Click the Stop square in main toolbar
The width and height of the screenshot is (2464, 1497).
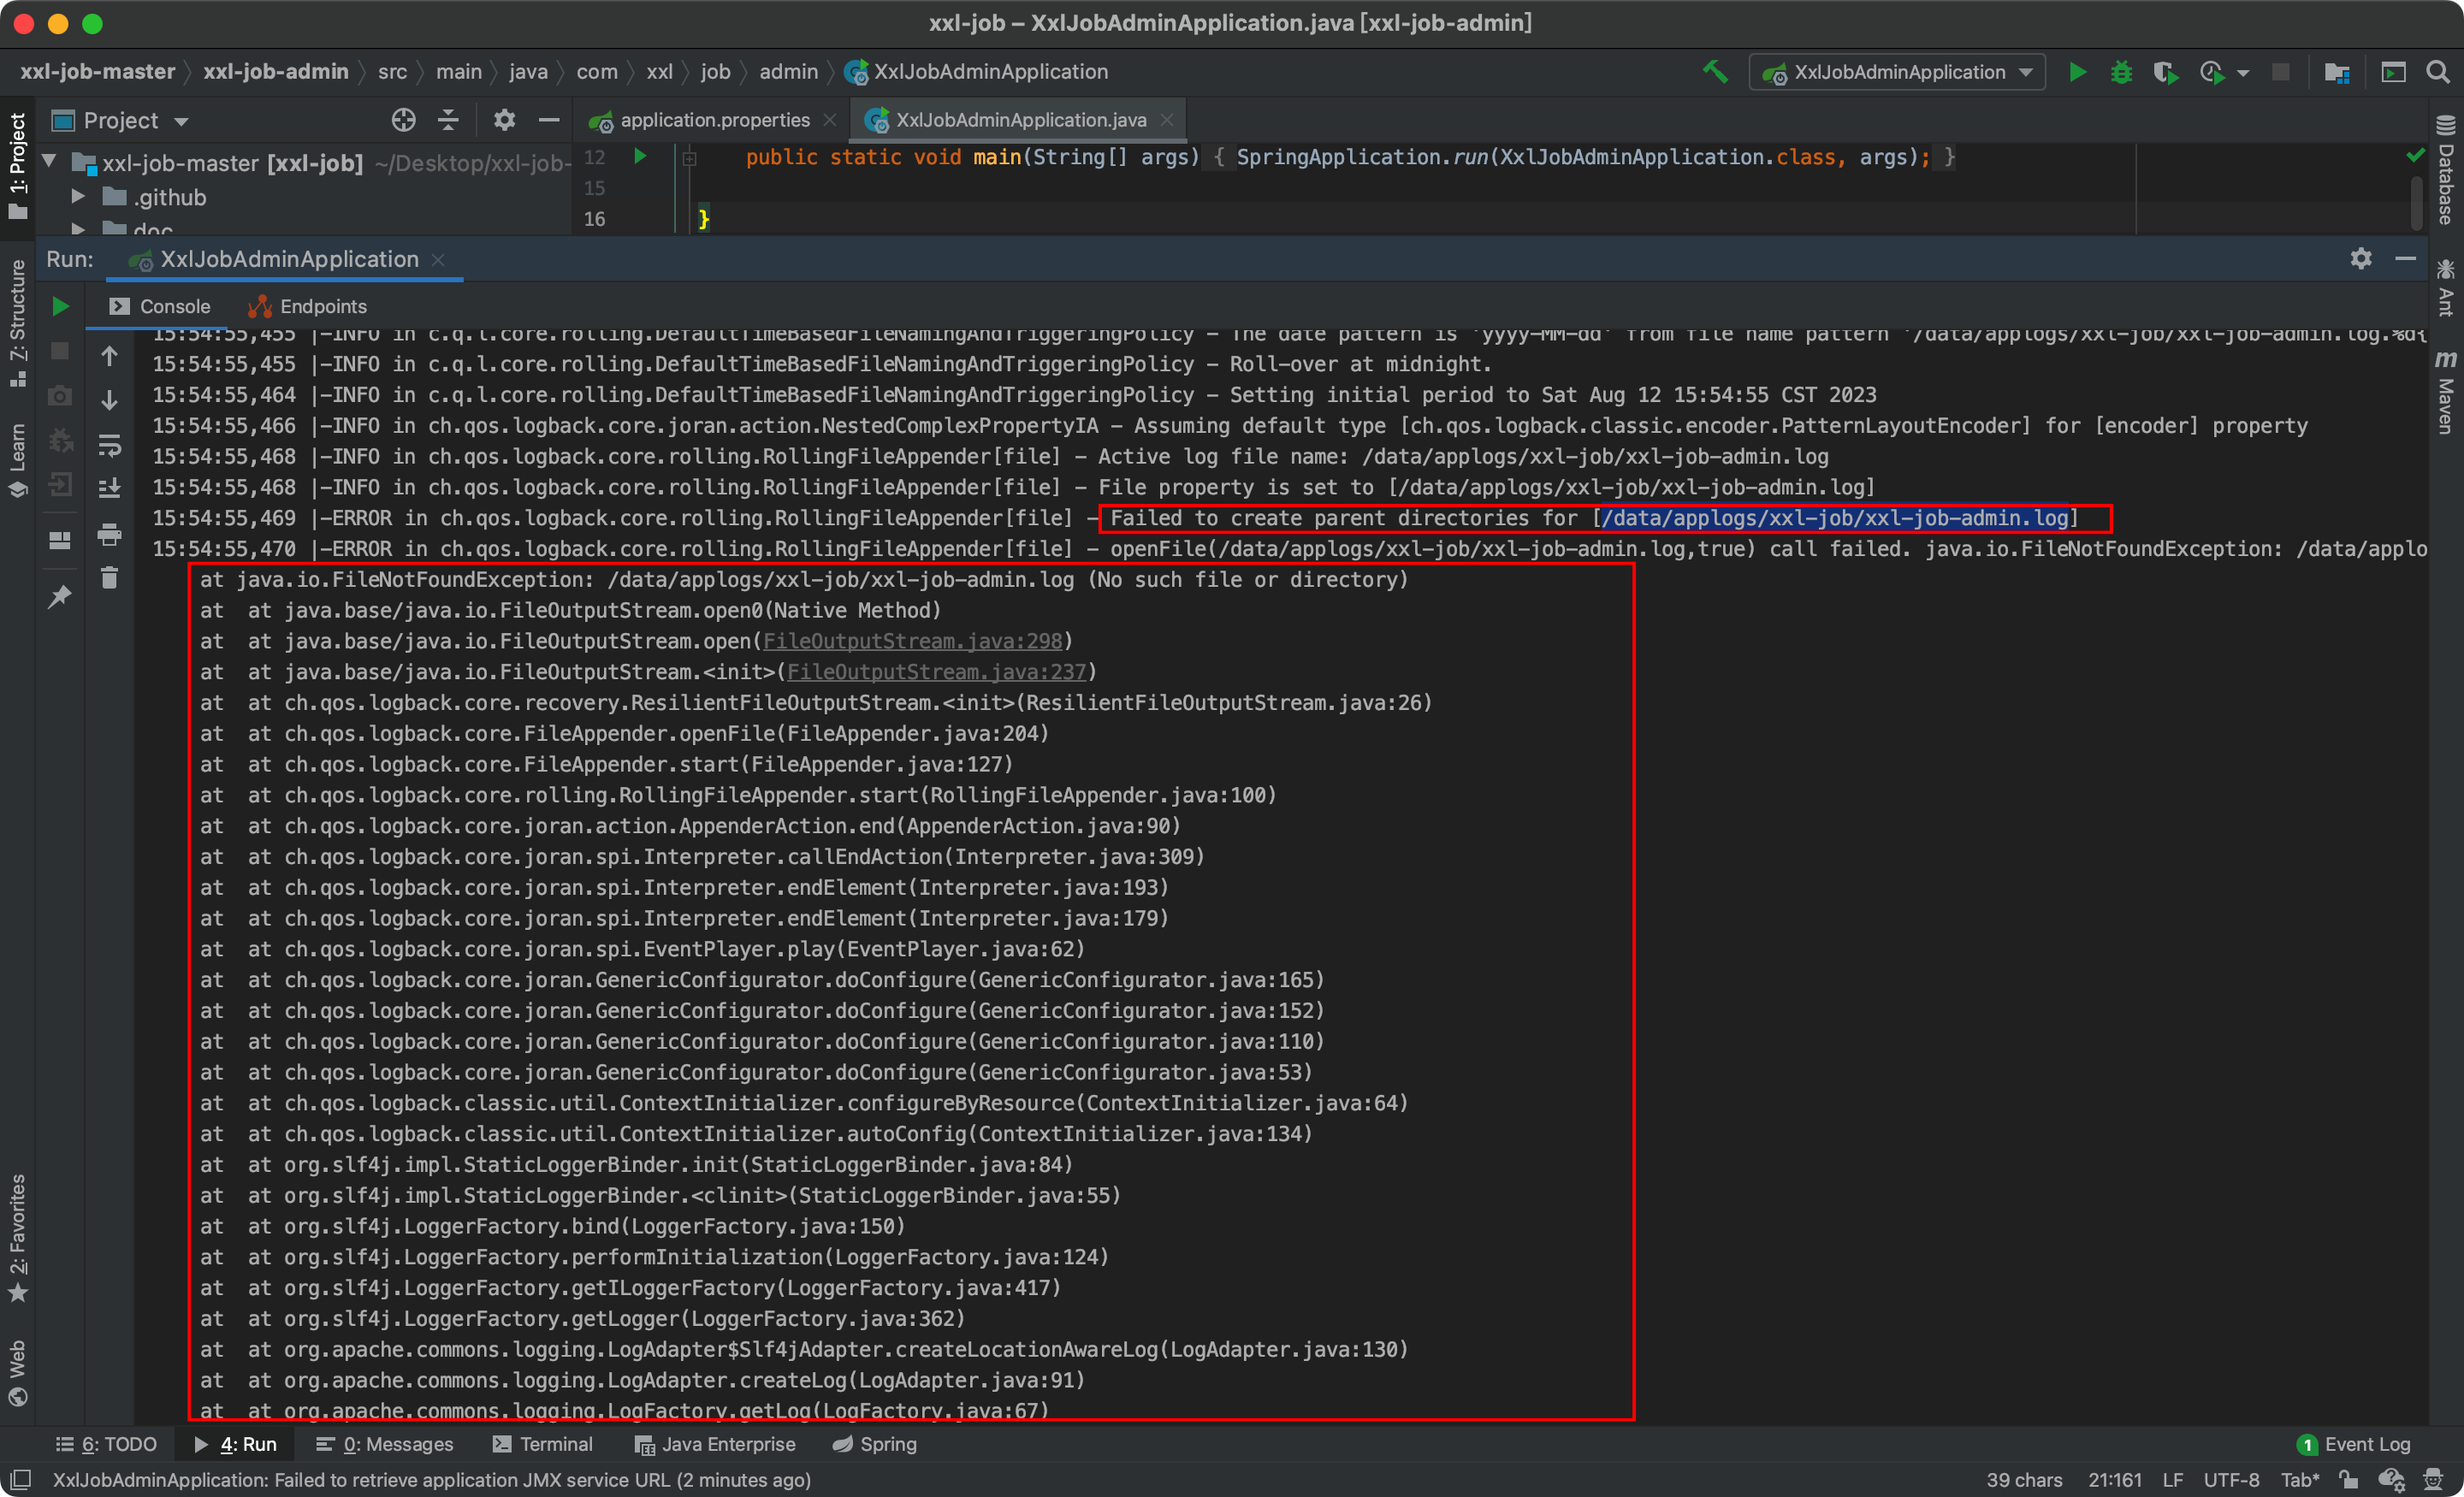click(x=2280, y=72)
